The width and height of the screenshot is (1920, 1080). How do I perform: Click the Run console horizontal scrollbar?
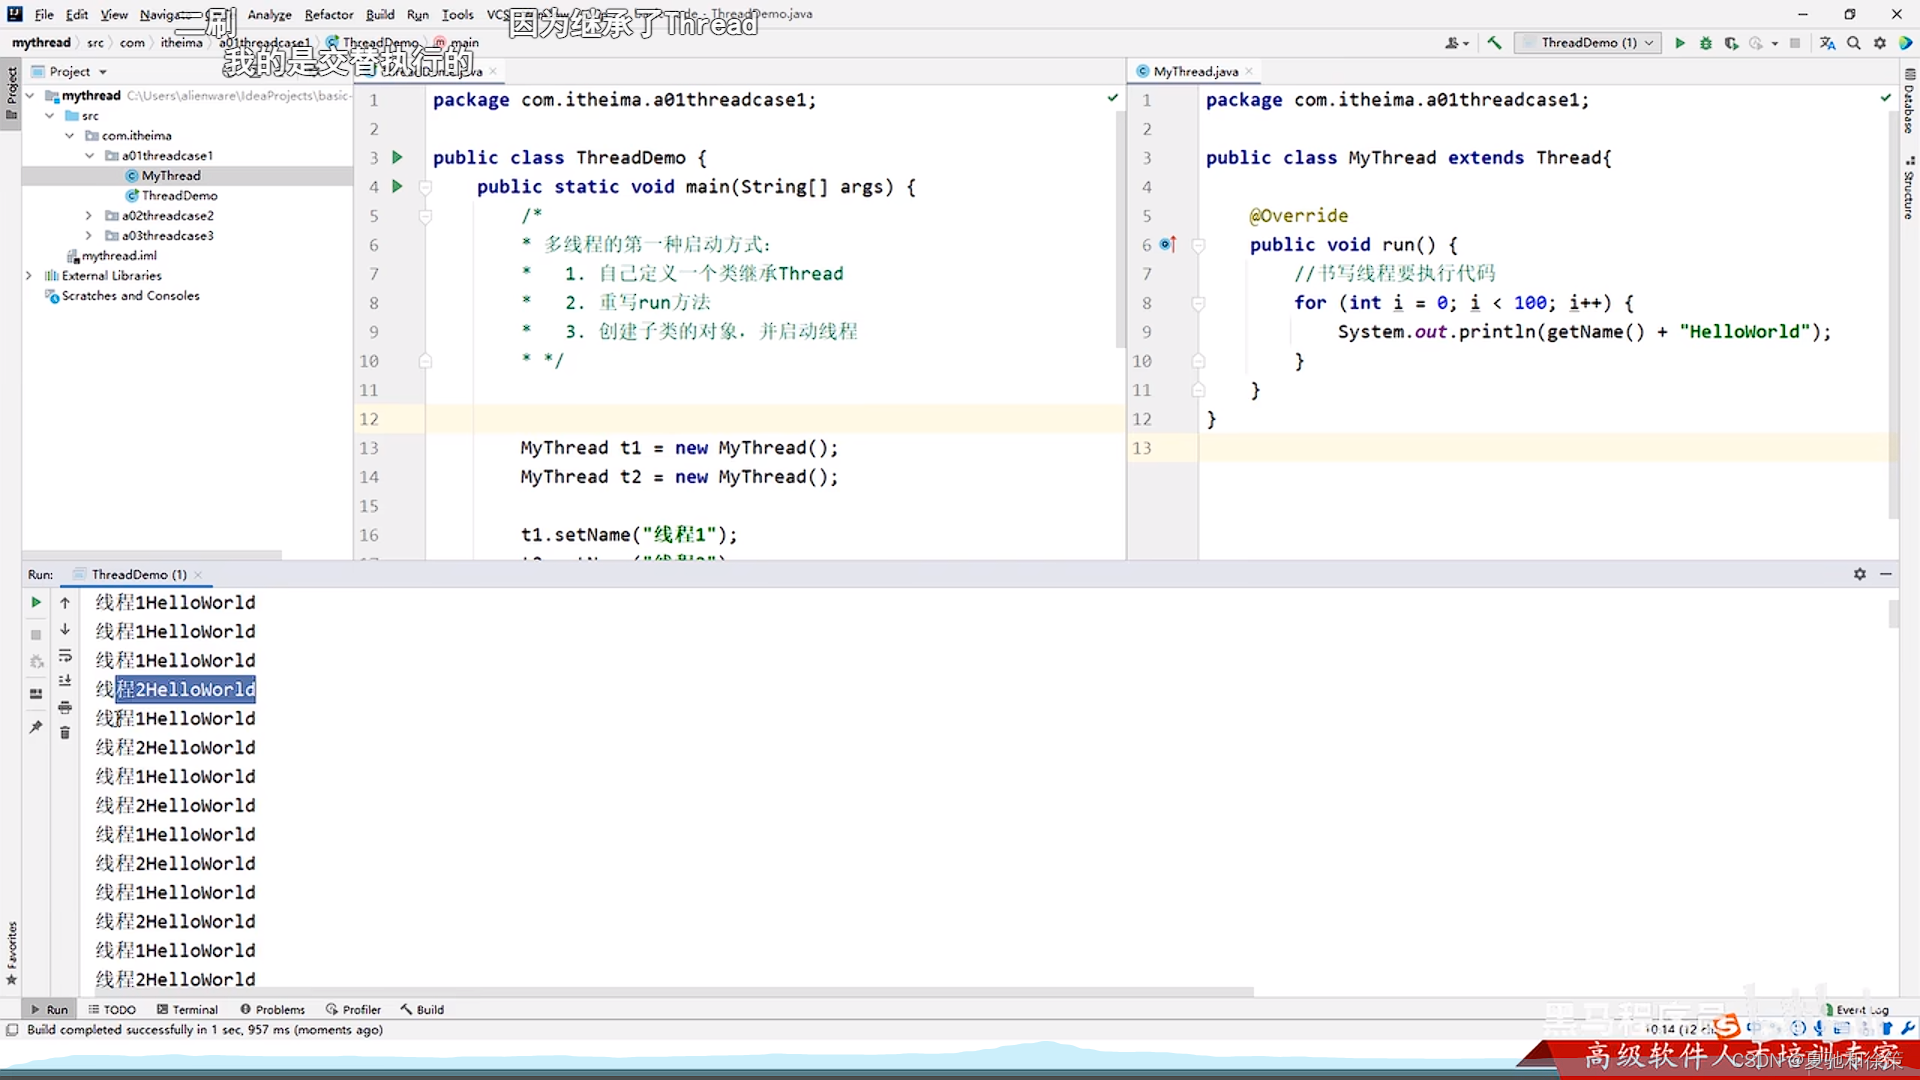point(670,992)
